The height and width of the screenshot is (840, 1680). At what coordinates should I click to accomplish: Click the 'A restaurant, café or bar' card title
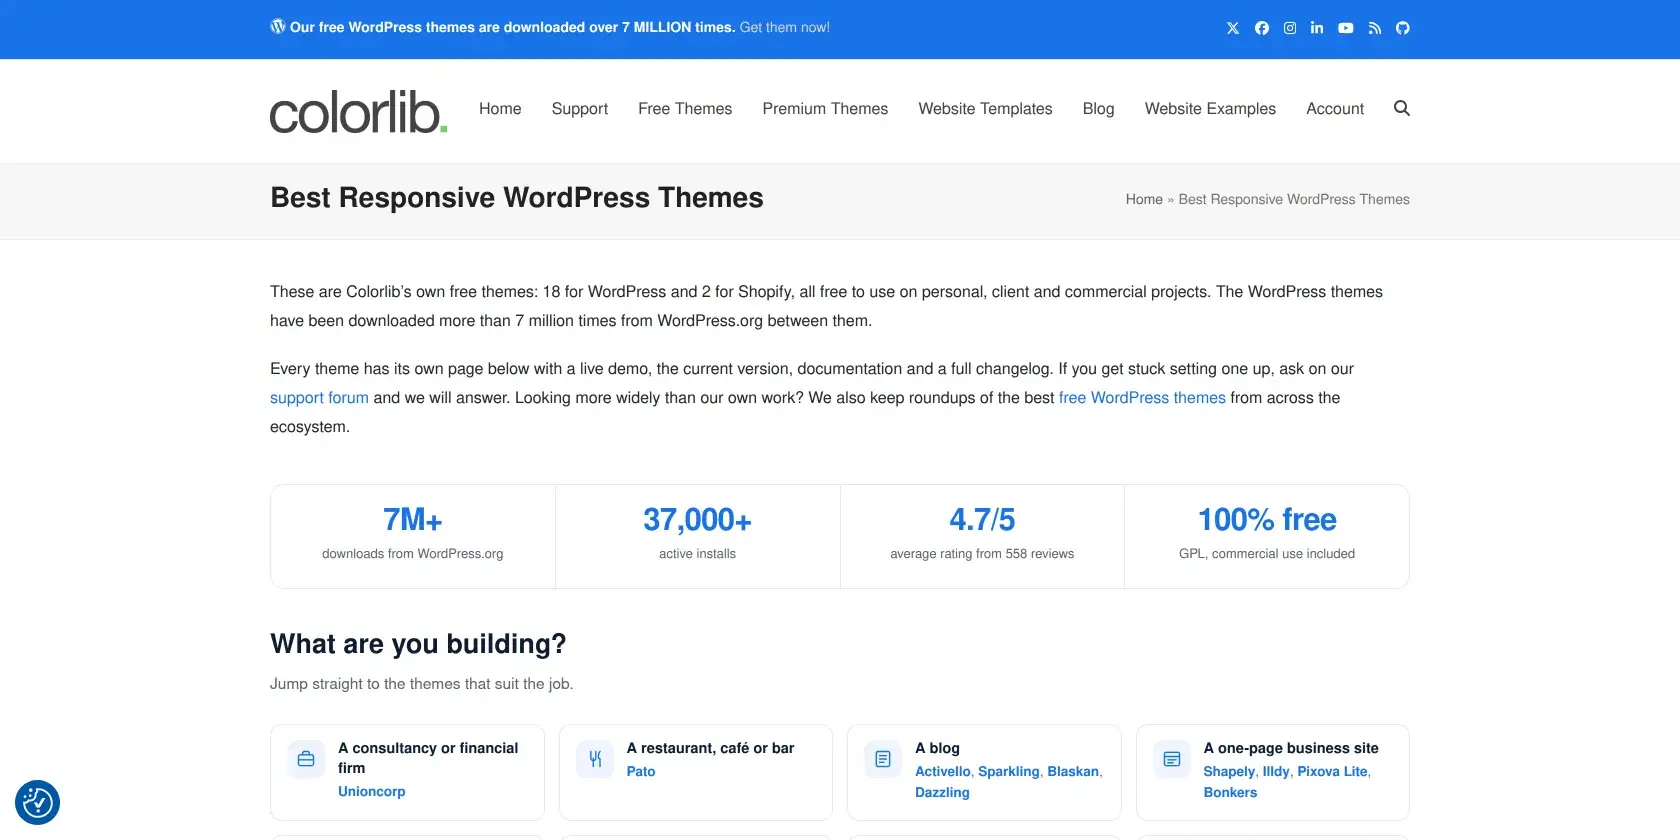pyautogui.click(x=710, y=748)
